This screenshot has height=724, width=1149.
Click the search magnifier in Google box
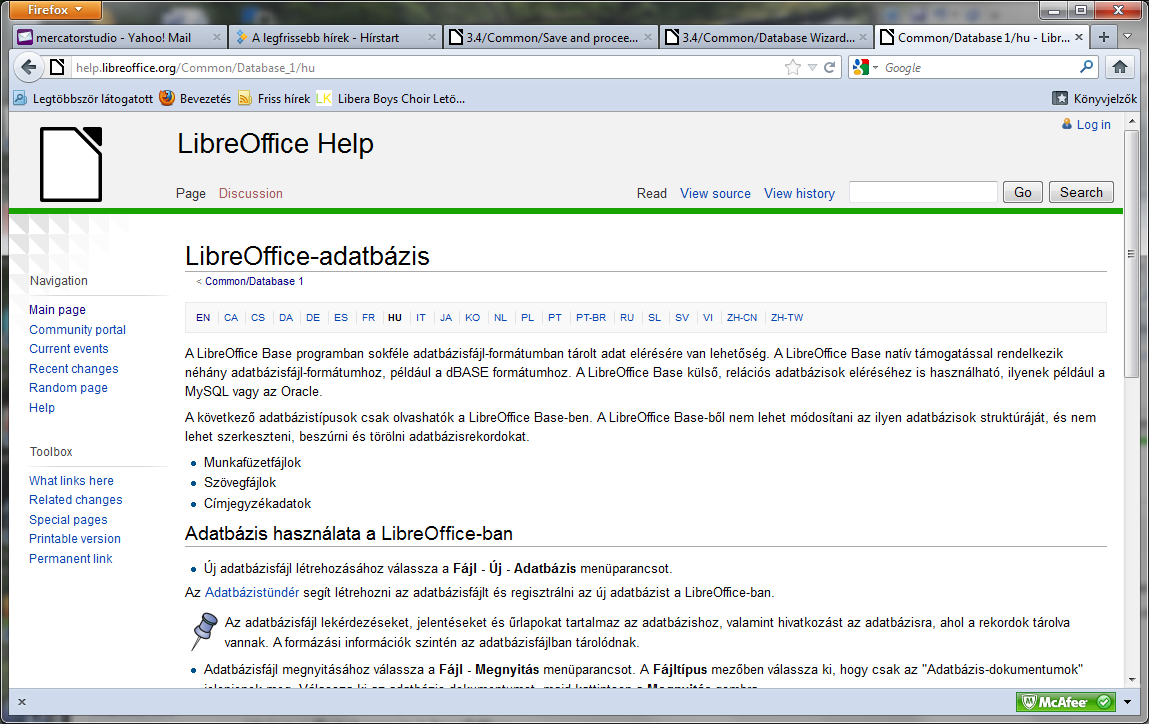[x=1087, y=67]
